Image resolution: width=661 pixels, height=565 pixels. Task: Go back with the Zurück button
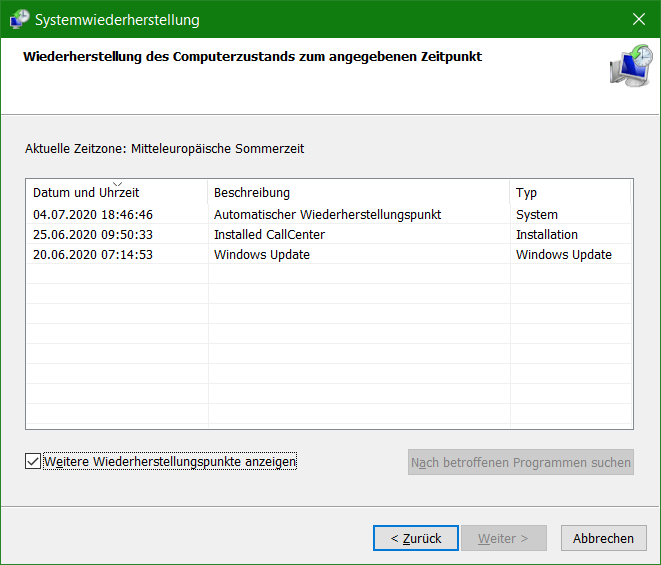[416, 538]
